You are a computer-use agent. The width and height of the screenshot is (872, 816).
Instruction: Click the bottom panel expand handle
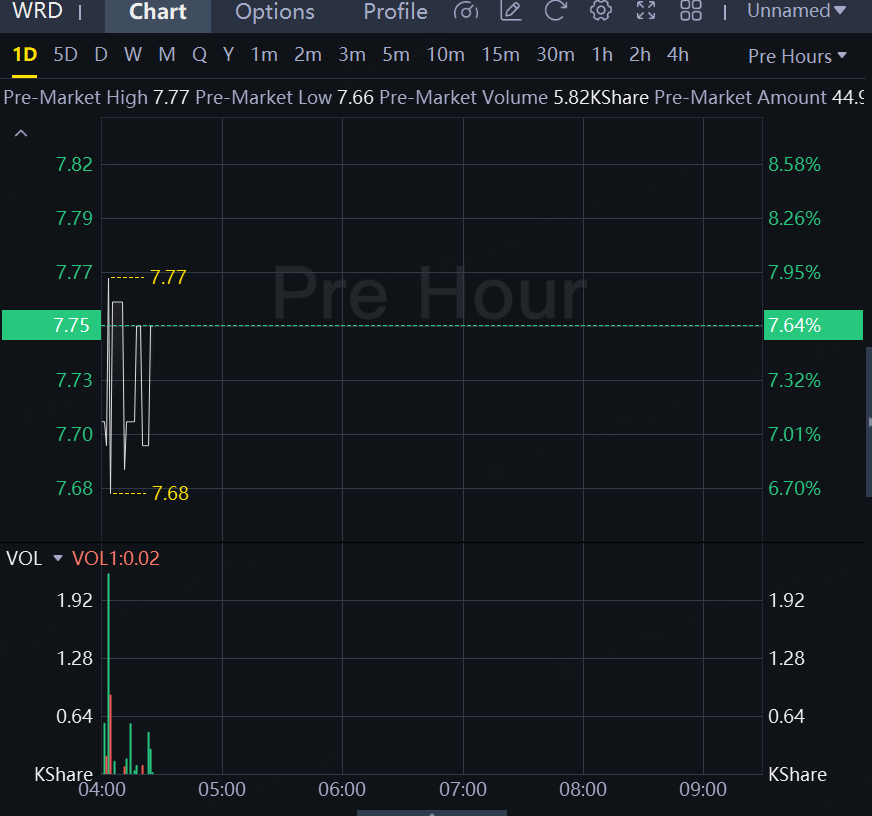[x=432, y=813]
